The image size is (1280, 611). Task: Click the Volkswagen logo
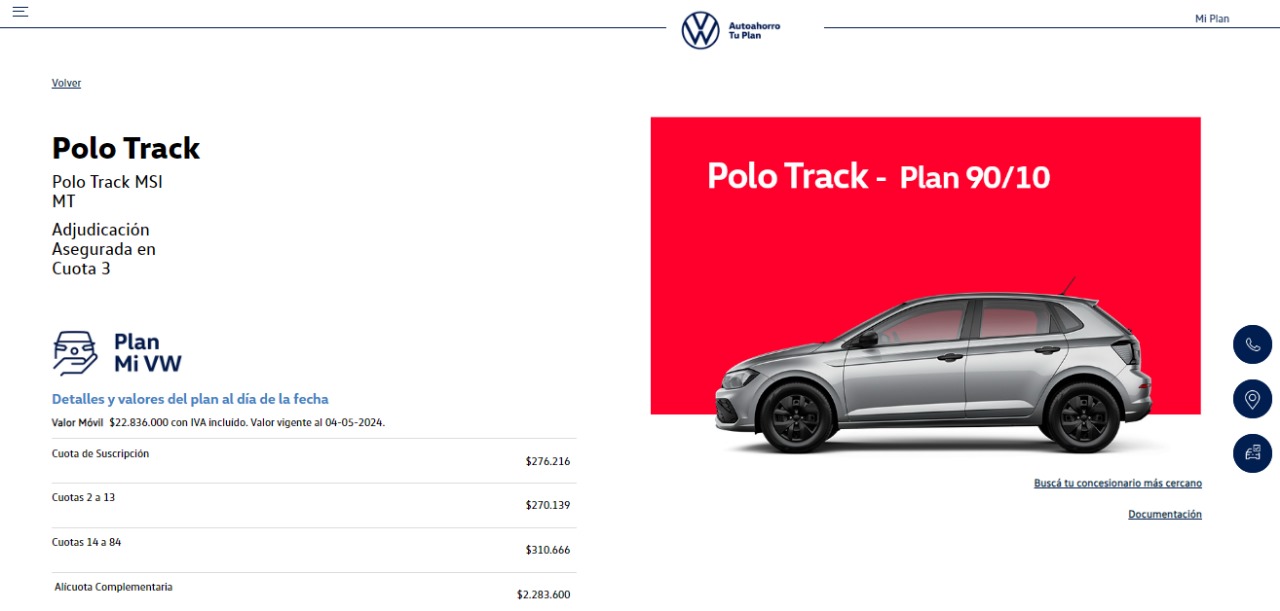700,30
